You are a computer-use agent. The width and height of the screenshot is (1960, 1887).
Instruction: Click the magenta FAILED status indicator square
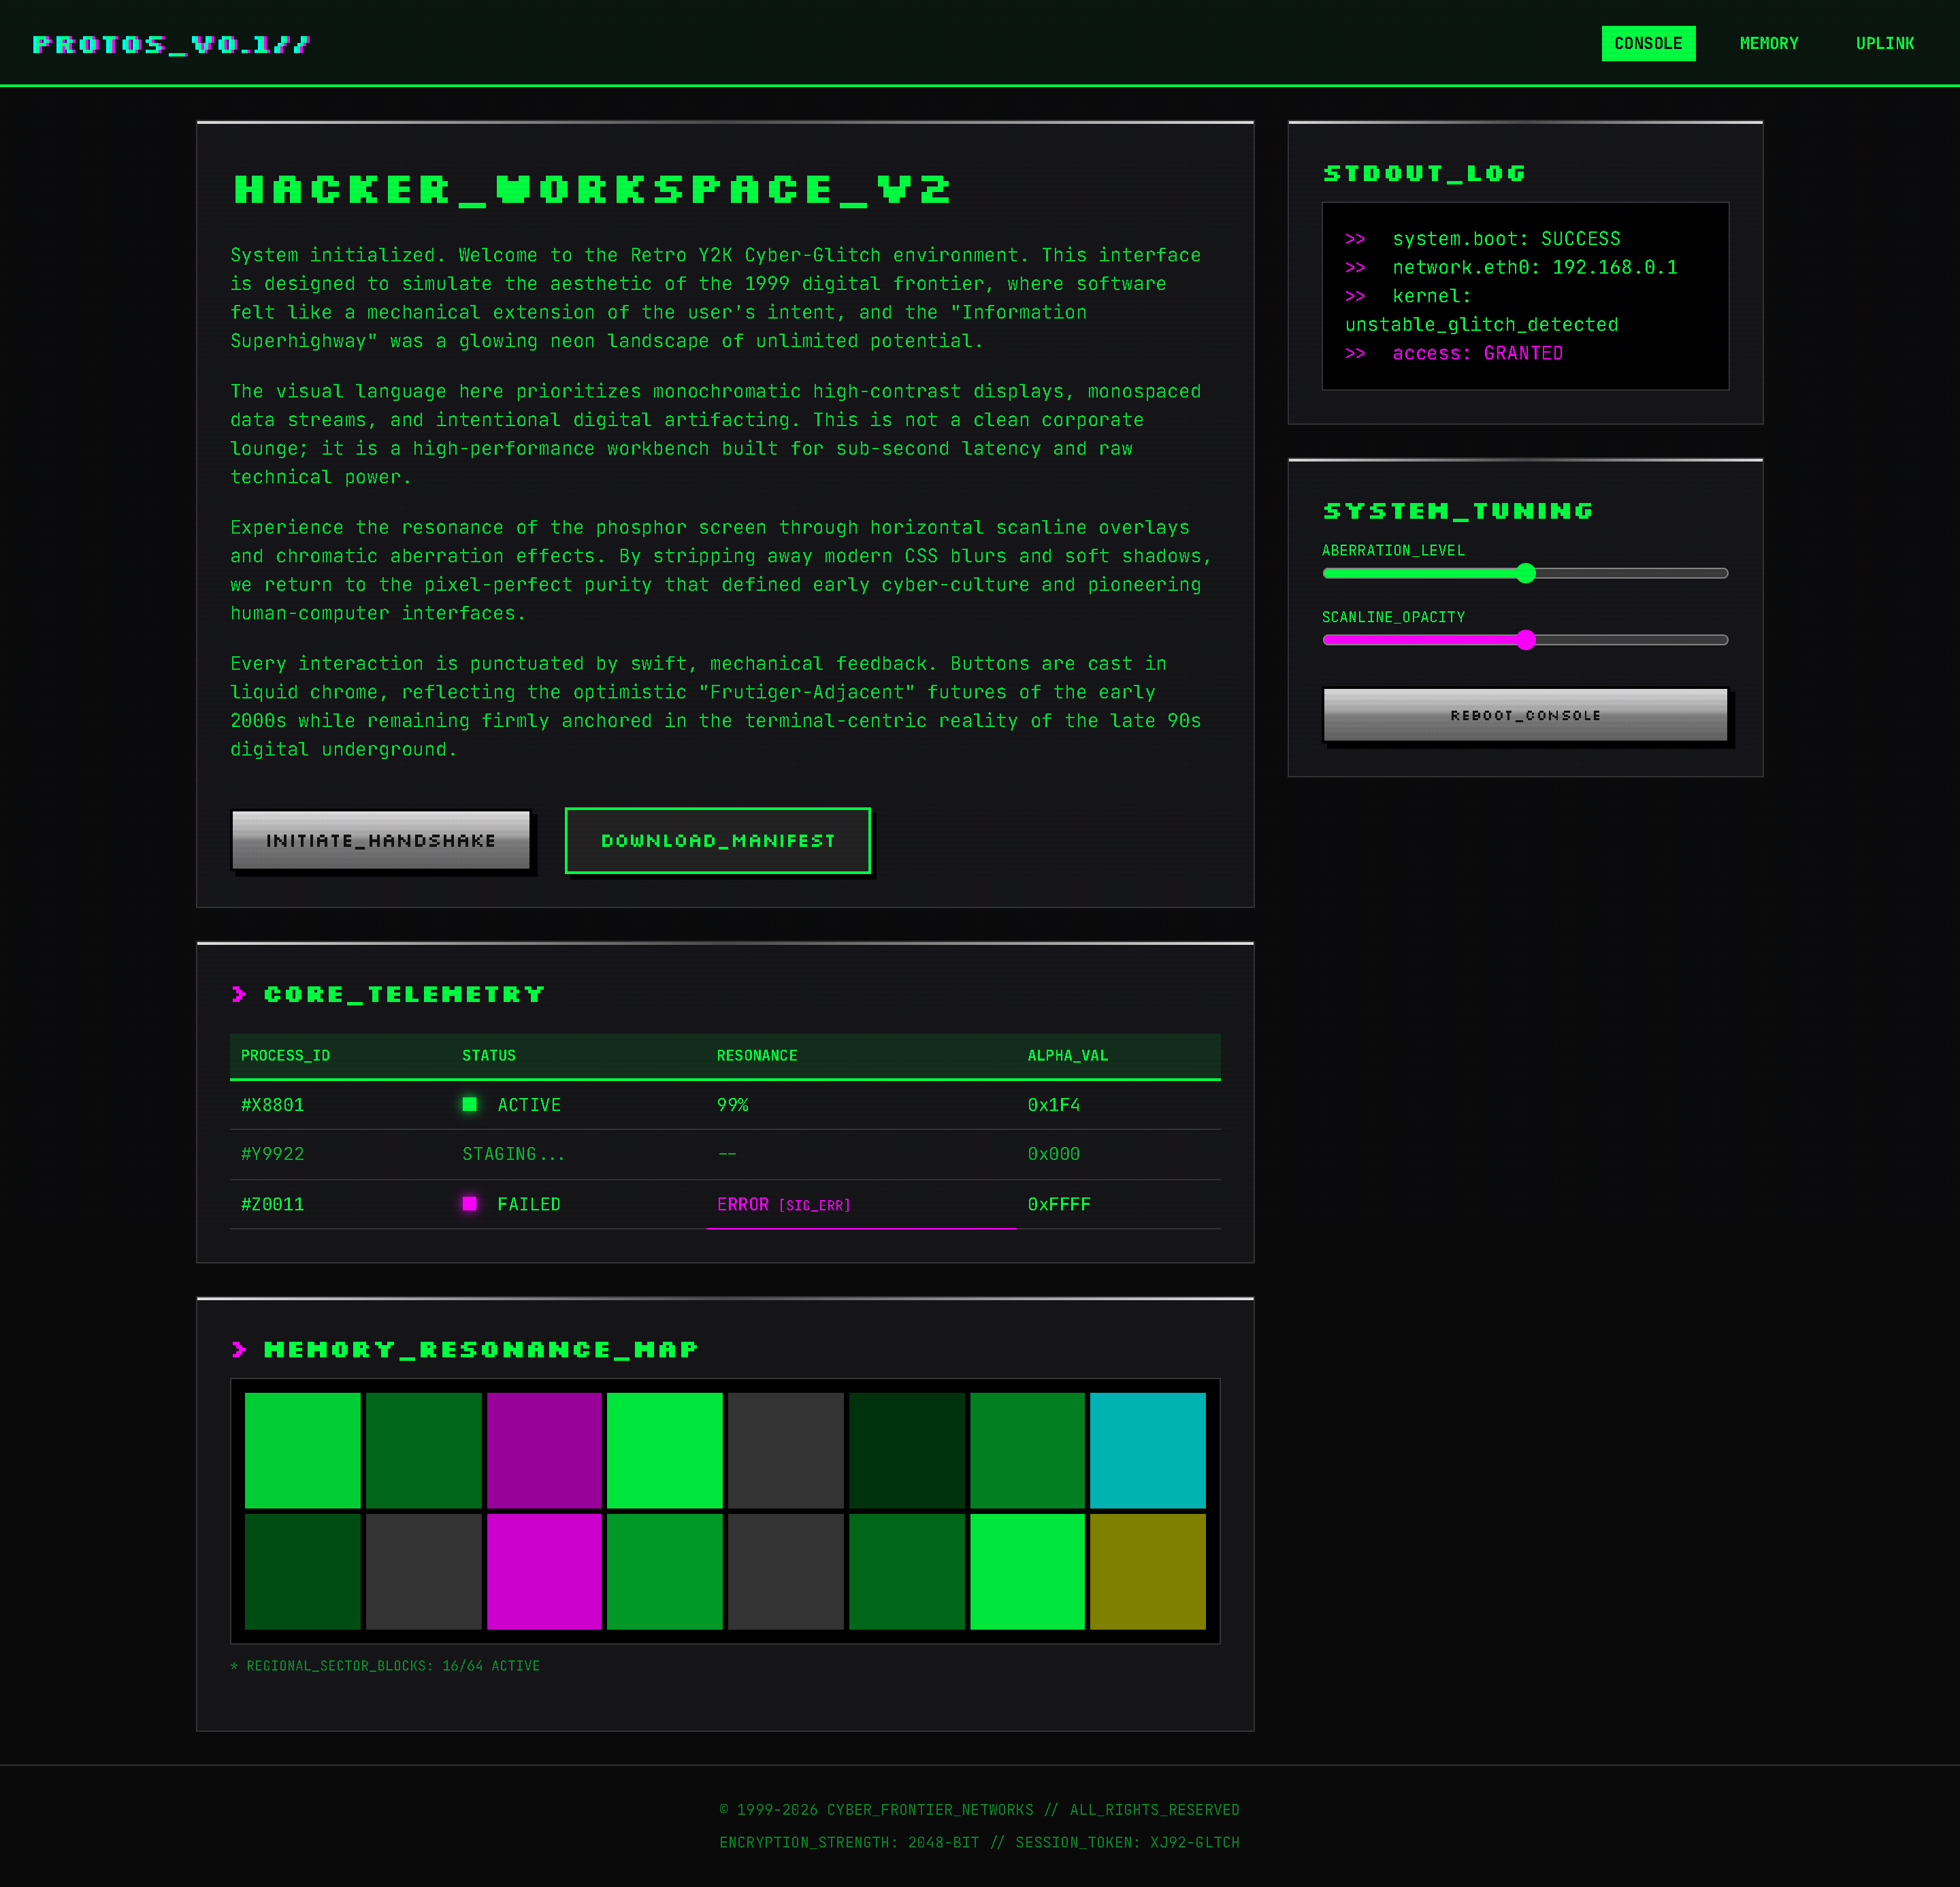pos(469,1203)
